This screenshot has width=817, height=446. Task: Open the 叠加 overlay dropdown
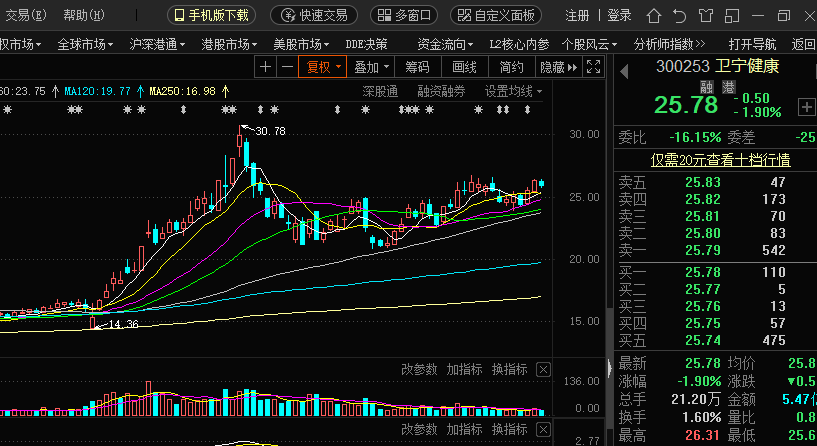coord(372,67)
